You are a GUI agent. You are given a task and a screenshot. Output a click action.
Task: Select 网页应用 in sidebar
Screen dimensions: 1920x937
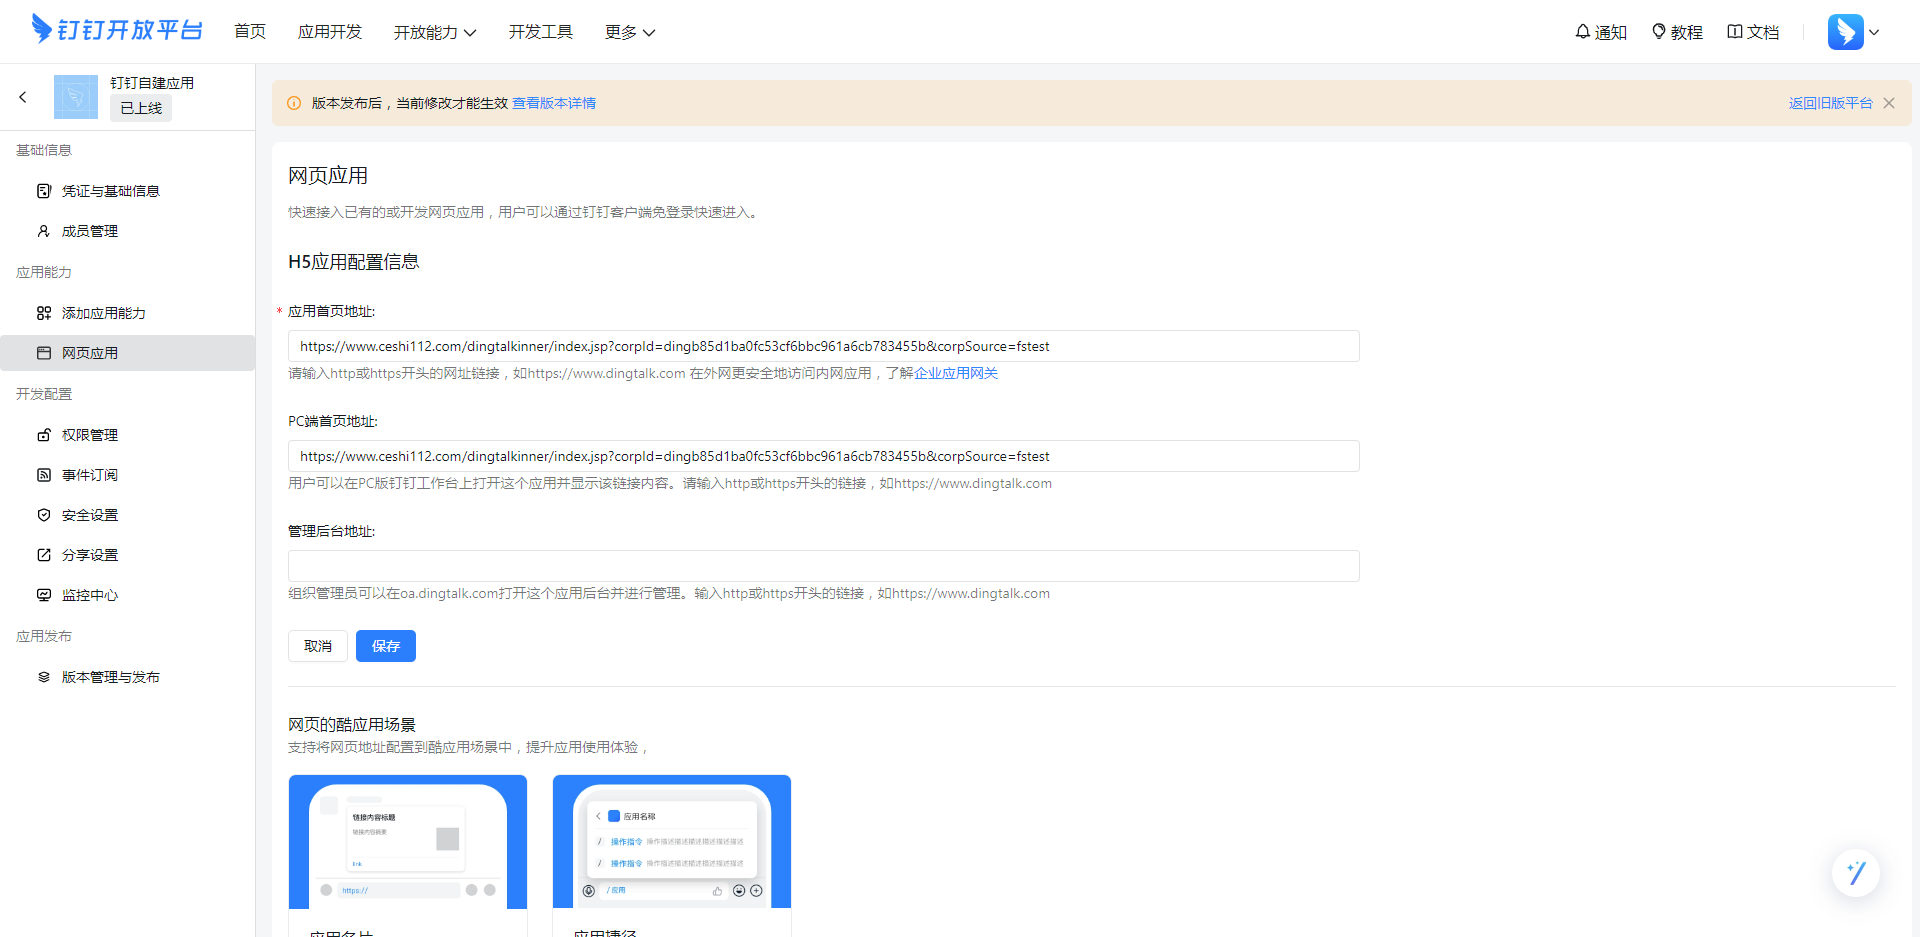[128, 353]
